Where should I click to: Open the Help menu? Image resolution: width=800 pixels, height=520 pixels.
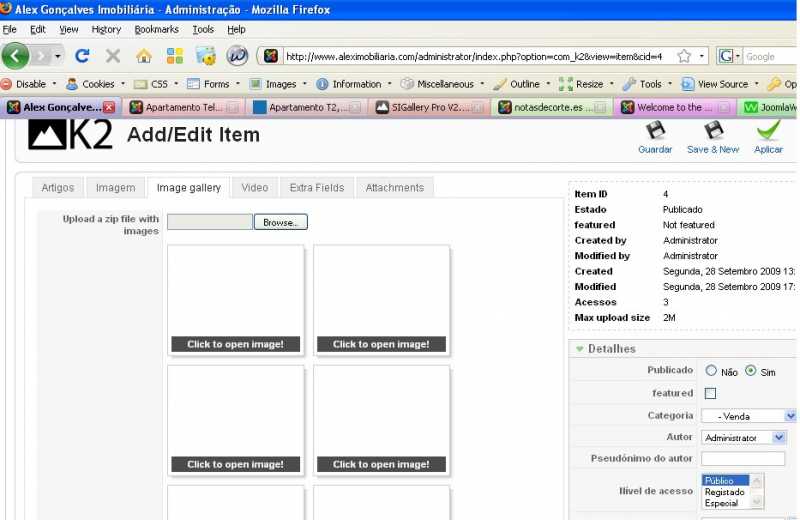[x=236, y=30]
